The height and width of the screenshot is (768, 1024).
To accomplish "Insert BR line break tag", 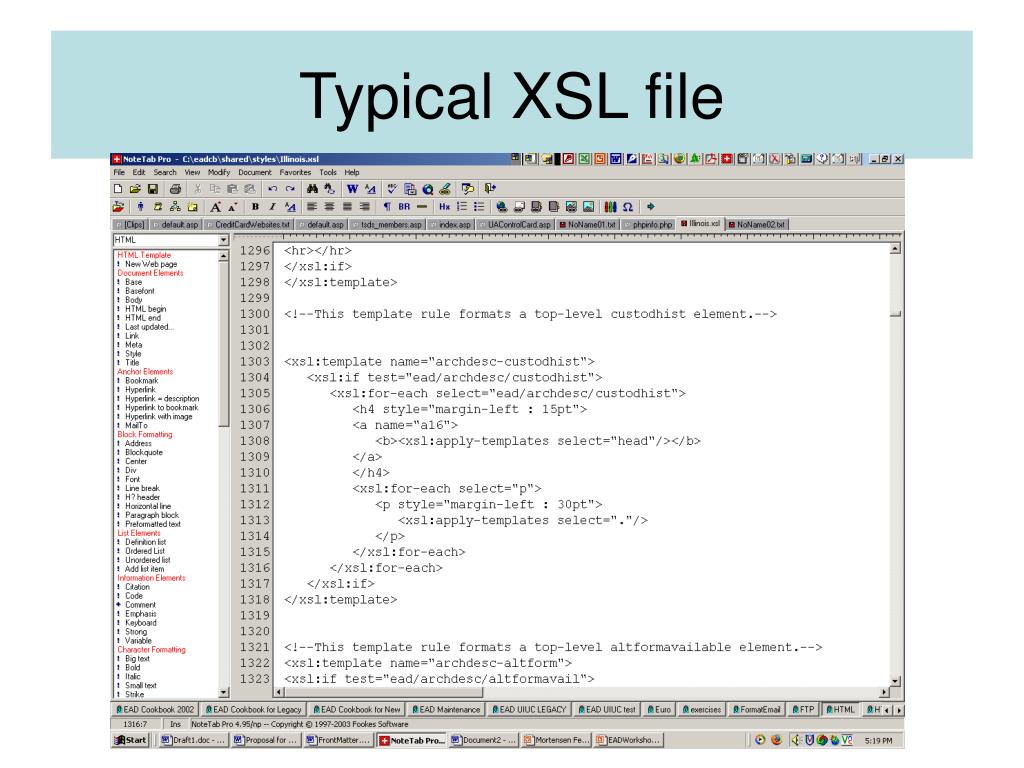I will tap(404, 207).
